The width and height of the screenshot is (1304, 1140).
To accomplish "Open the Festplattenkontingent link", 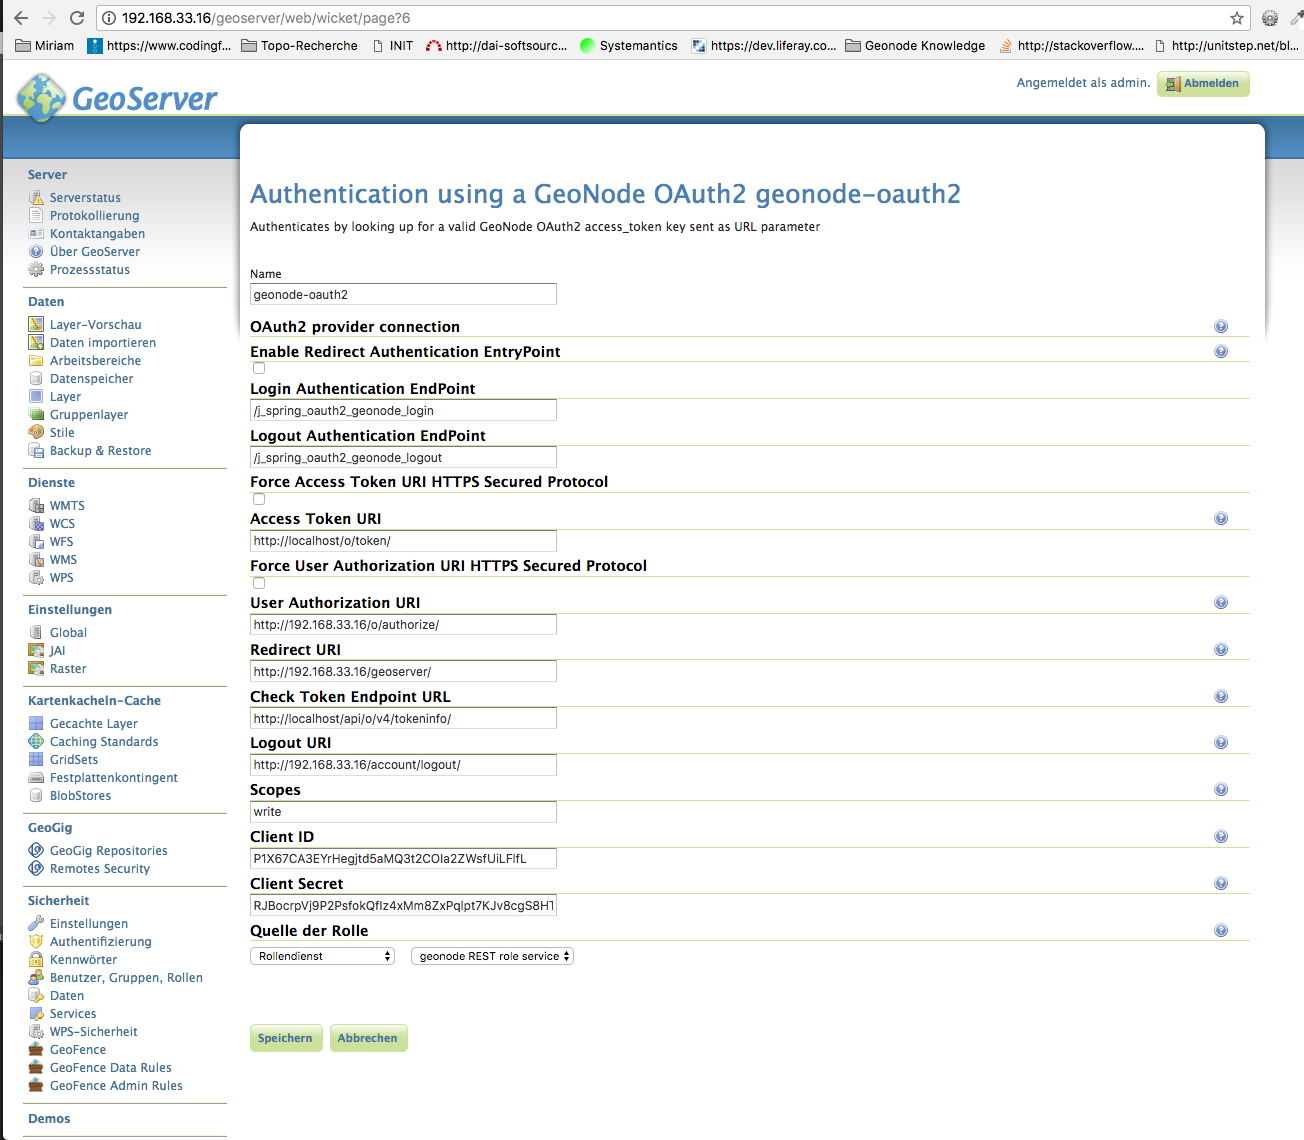I will click(114, 778).
